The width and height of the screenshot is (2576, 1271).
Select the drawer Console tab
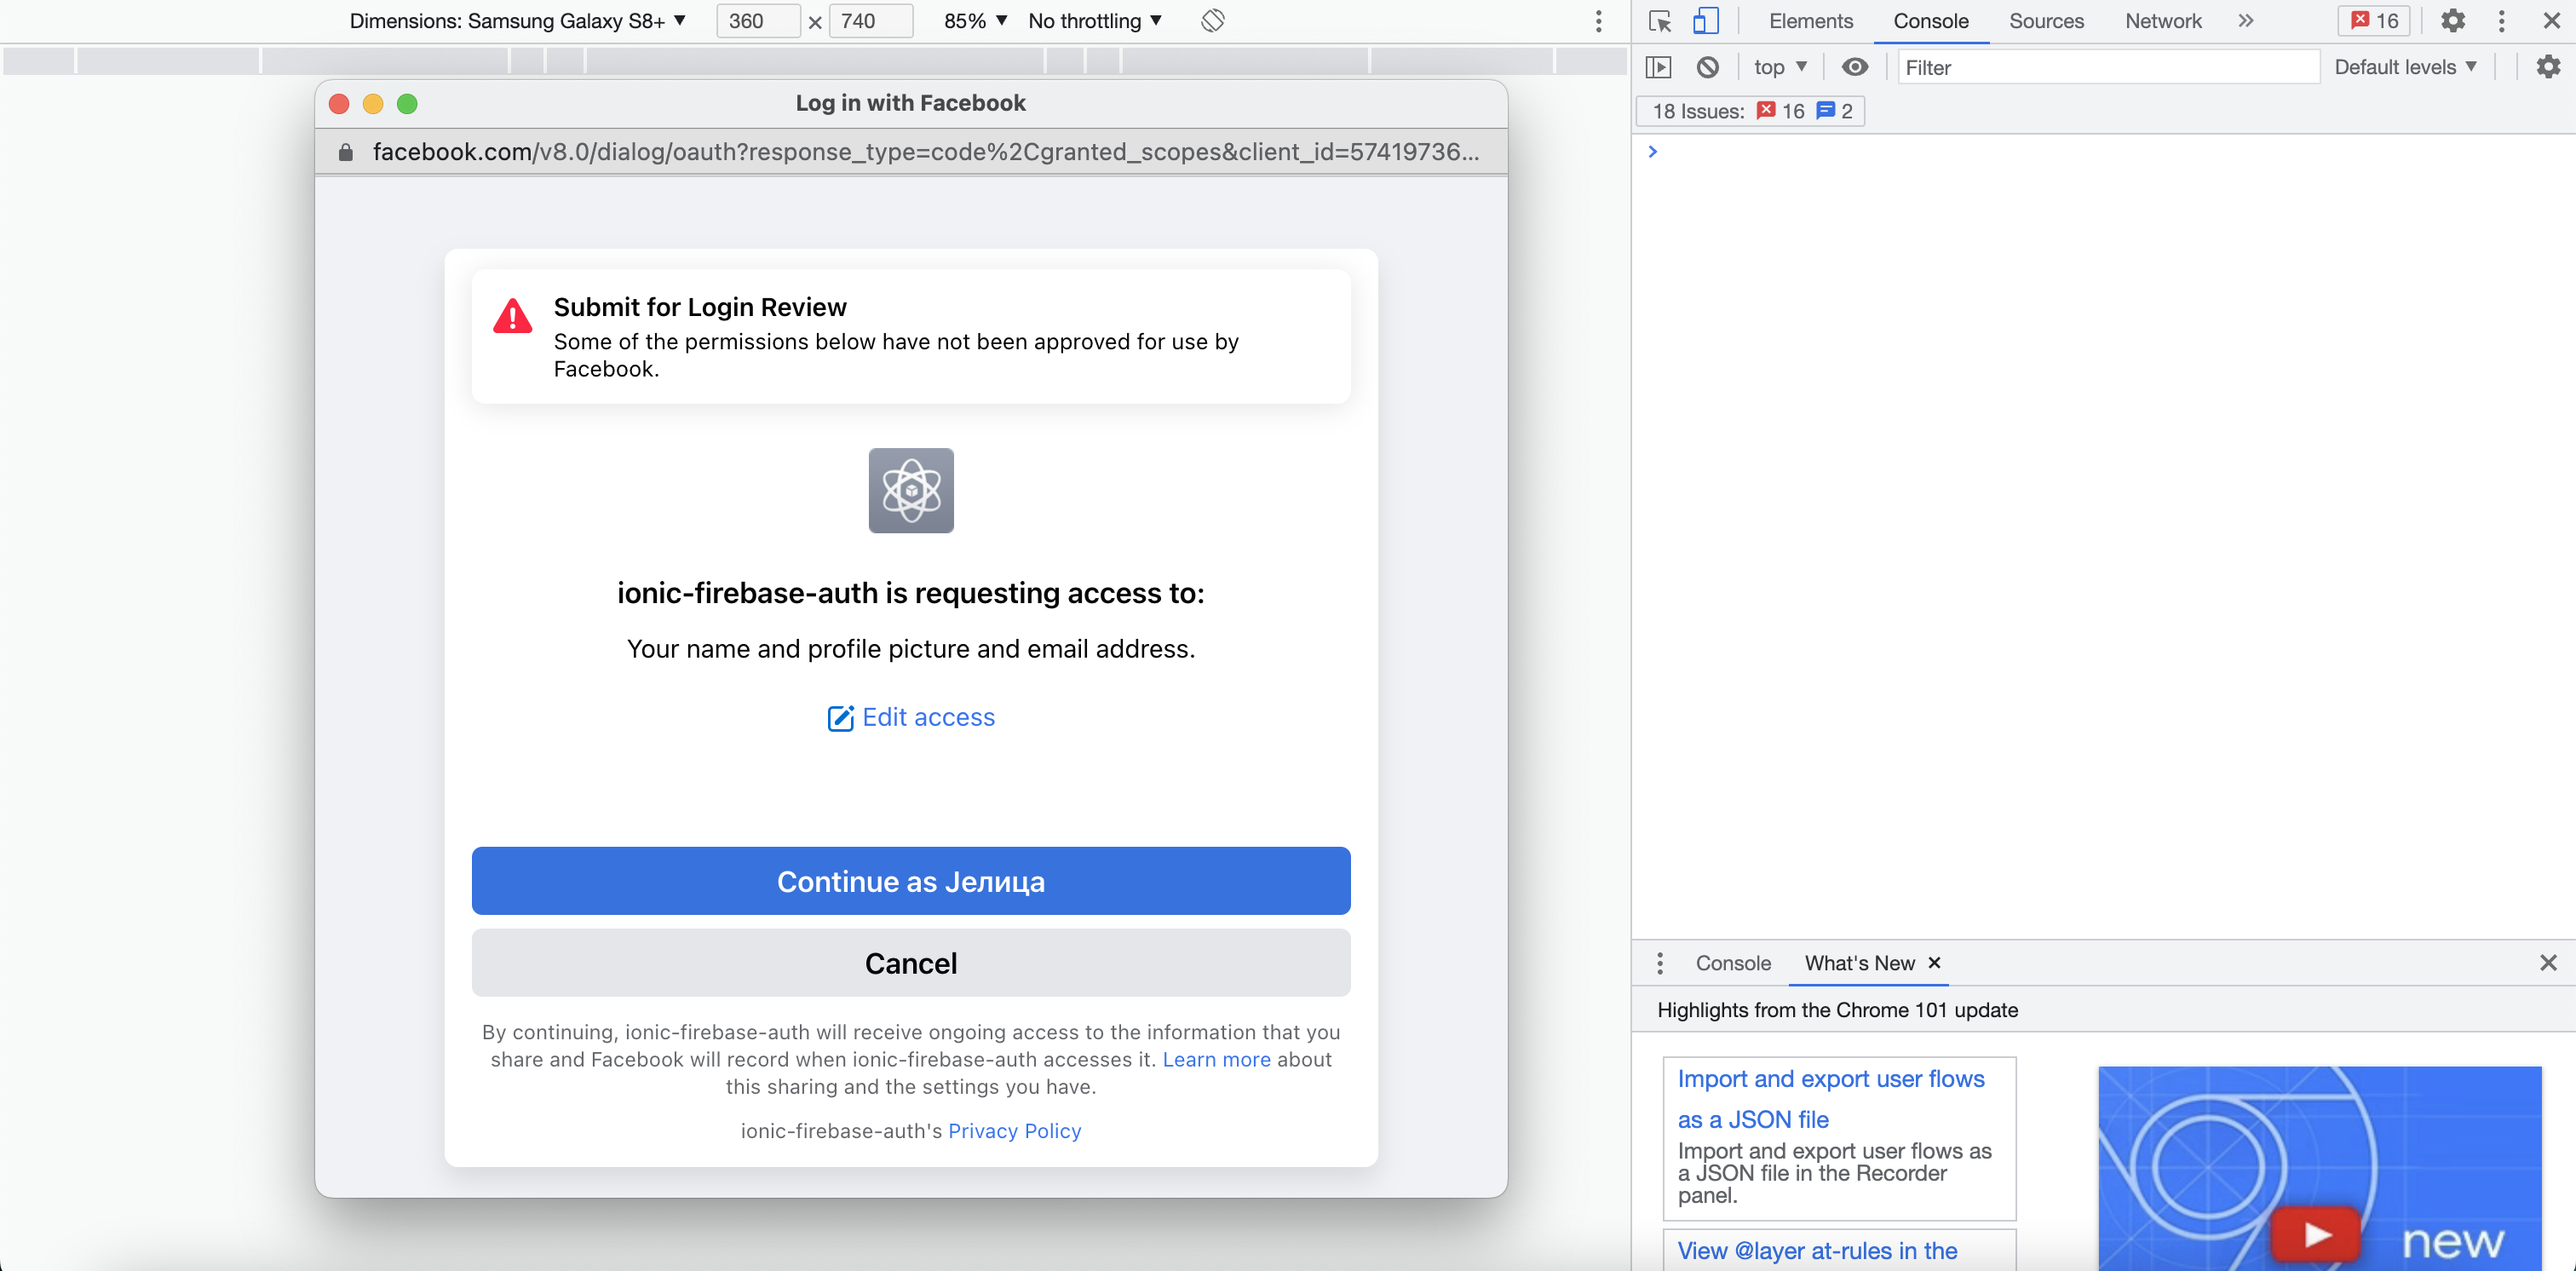(x=1733, y=963)
